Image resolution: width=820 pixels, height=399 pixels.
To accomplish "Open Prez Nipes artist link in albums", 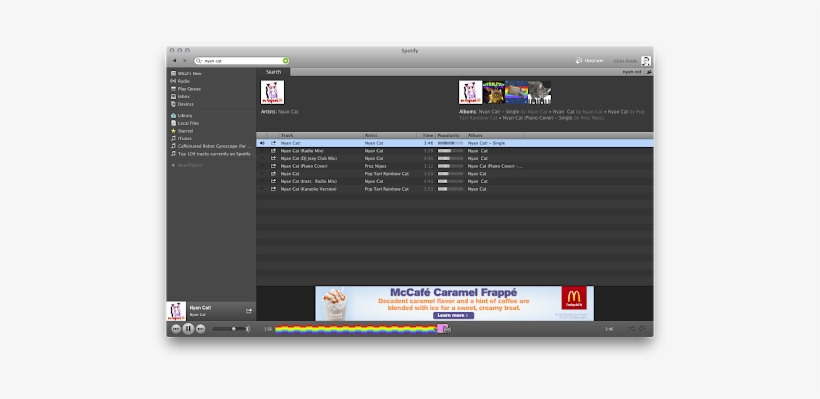I will point(593,118).
